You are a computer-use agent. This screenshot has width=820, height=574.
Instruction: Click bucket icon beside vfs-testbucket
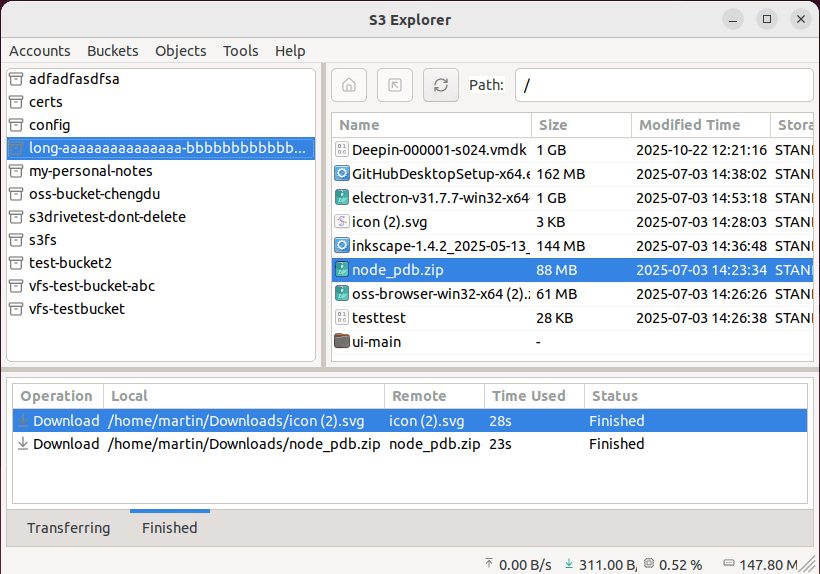[x=16, y=309]
